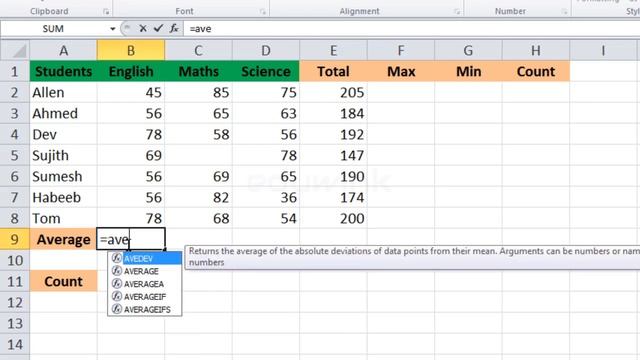
Task: Click the Count label cell in row 11
Action: pos(63,281)
